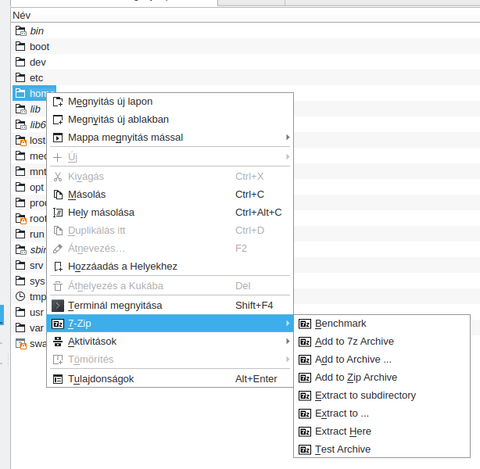Select Terminál megnyitása
The width and height of the screenshot is (480, 469).
pos(170,306)
